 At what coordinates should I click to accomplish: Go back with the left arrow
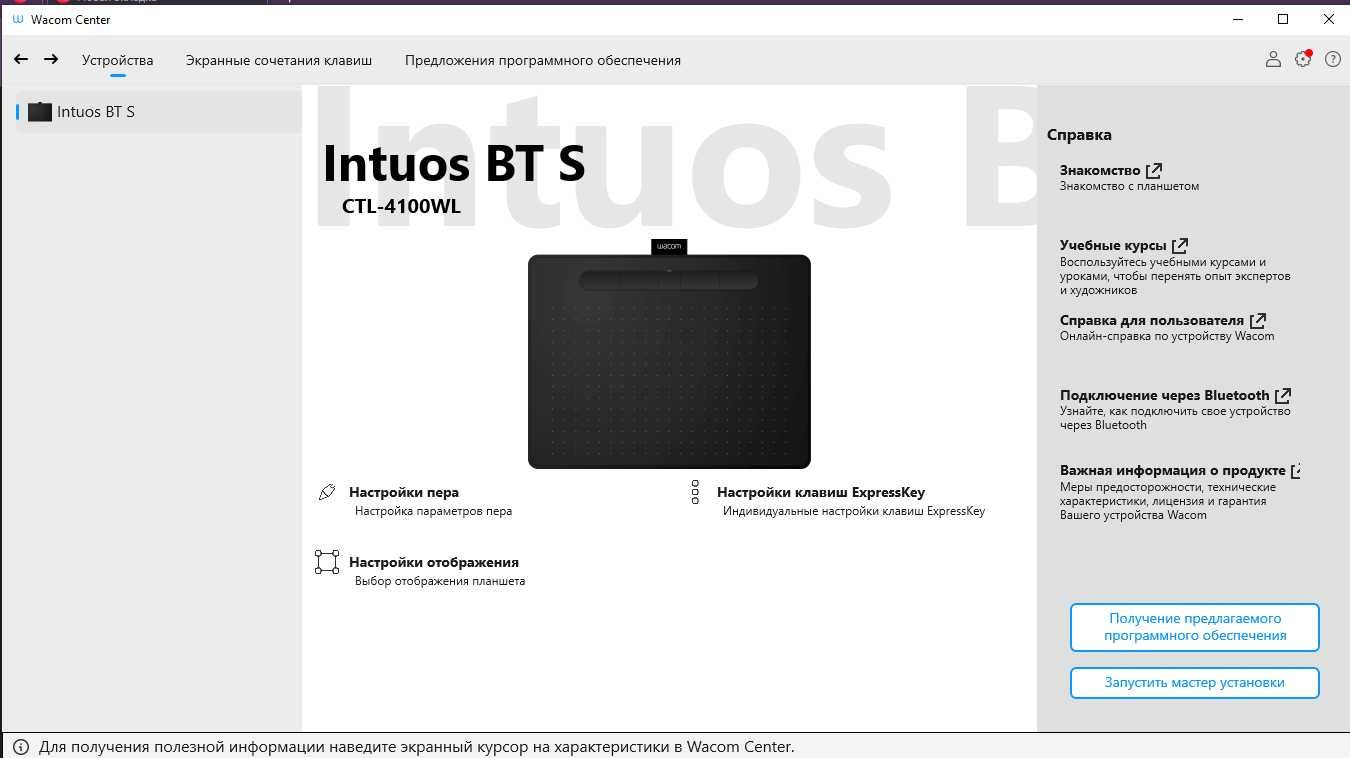pos(20,60)
